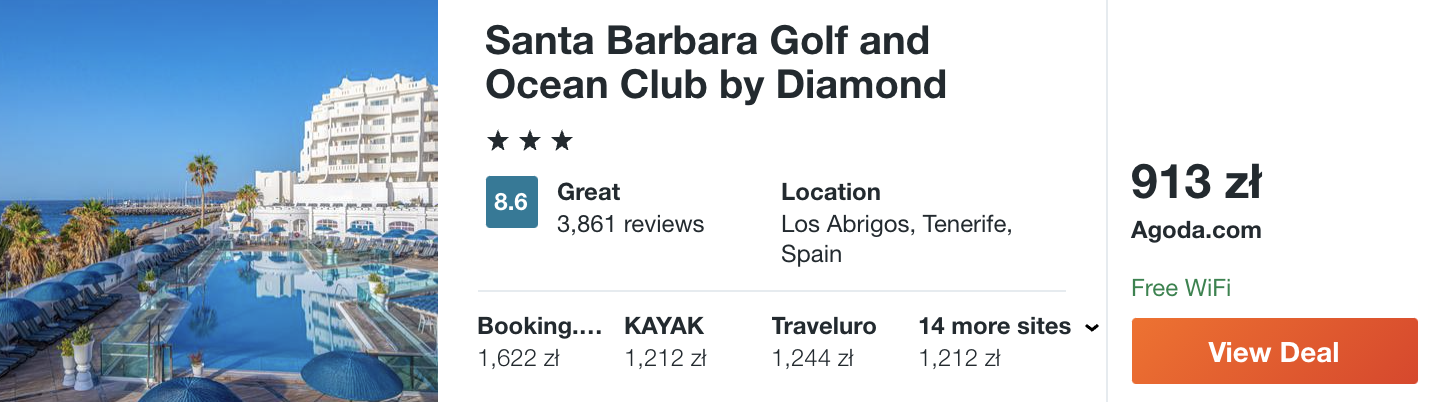Image resolution: width=1432 pixels, height=402 pixels.
Task: Click the Location heading
Action: point(831,192)
